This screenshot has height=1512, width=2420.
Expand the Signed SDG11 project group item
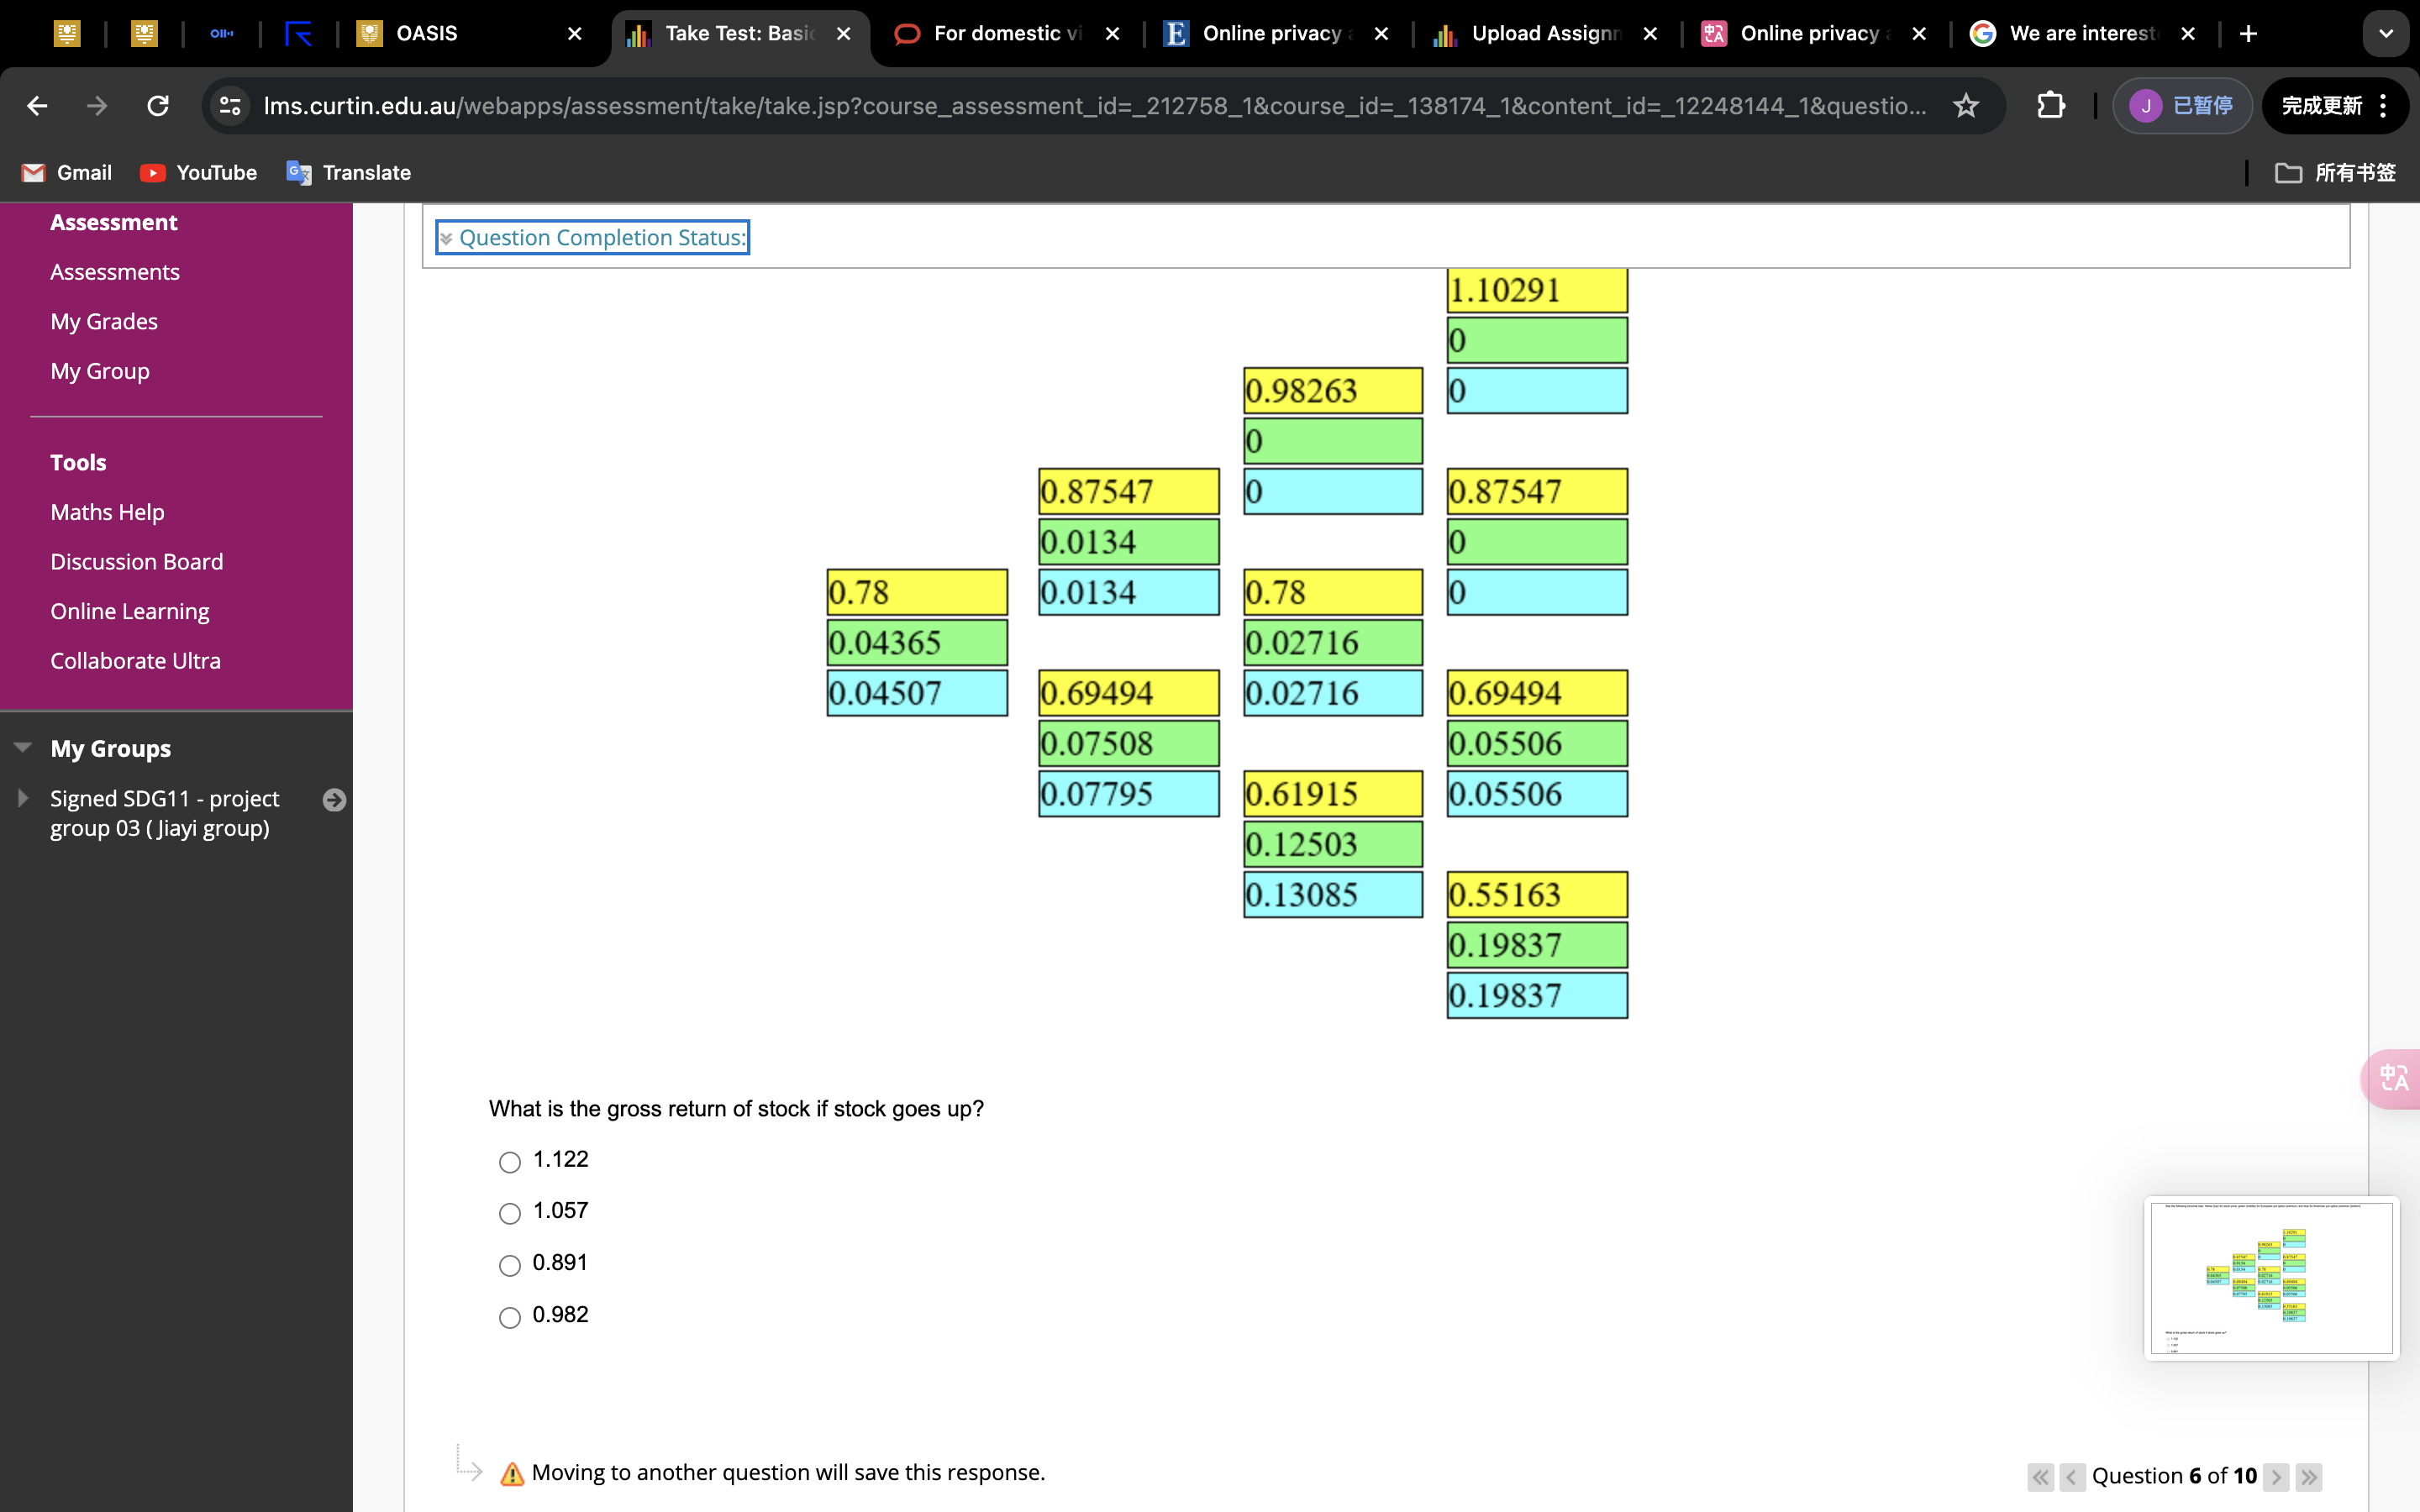(23, 798)
